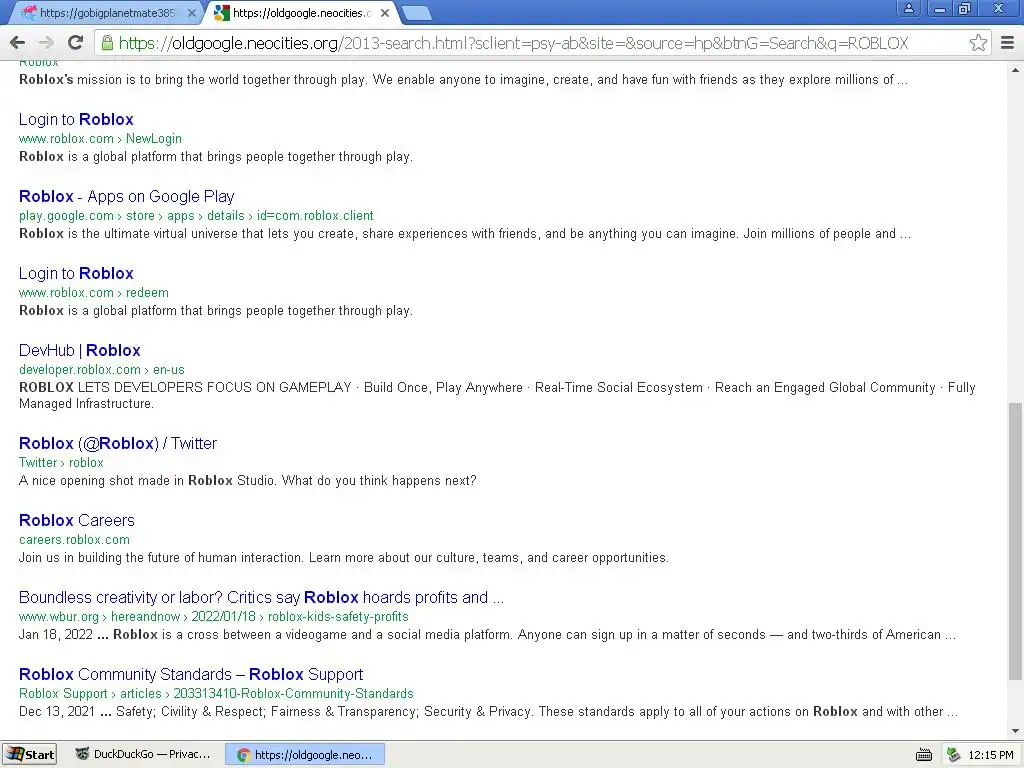Open a new tab with the new-tab button

tap(416, 12)
